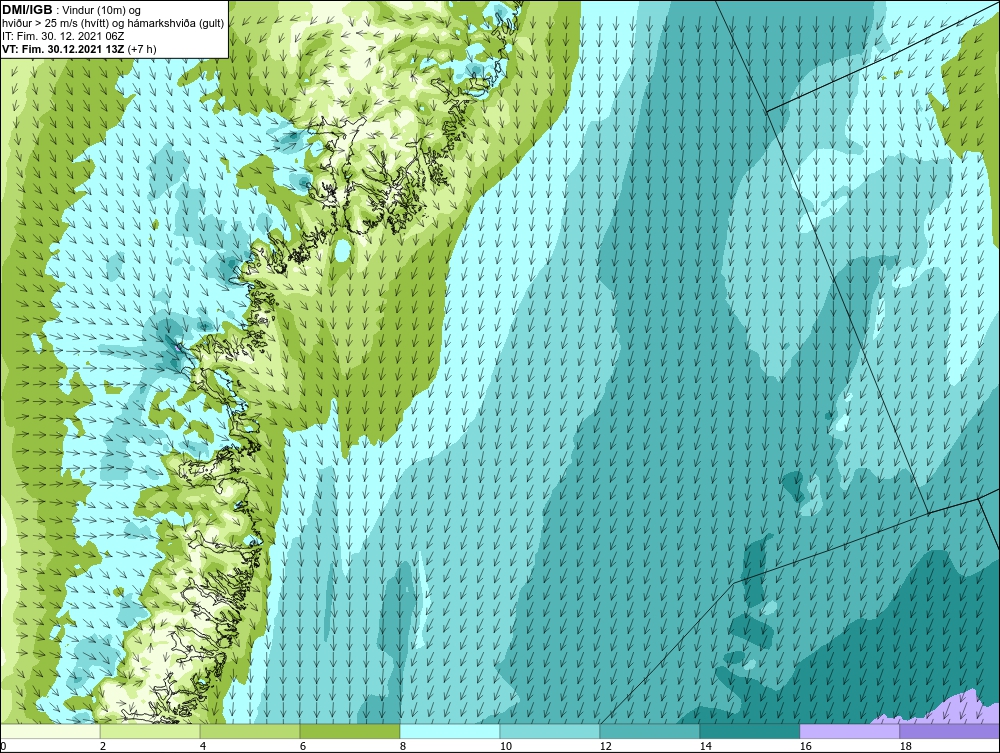Click legend tick label 2
The width and height of the screenshot is (1000, 753).
tap(103, 746)
